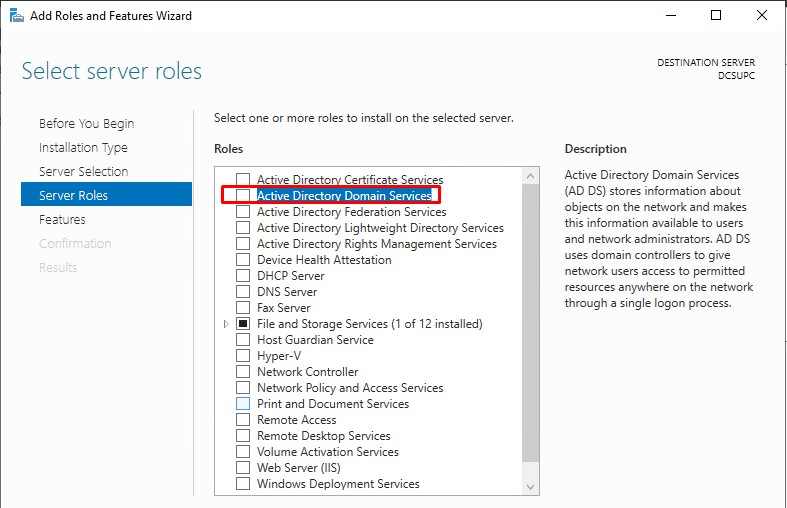Image resolution: width=787 pixels, height=508 pixels.
Task: Open the Features wizard page
Action: (x=62, y=220)
